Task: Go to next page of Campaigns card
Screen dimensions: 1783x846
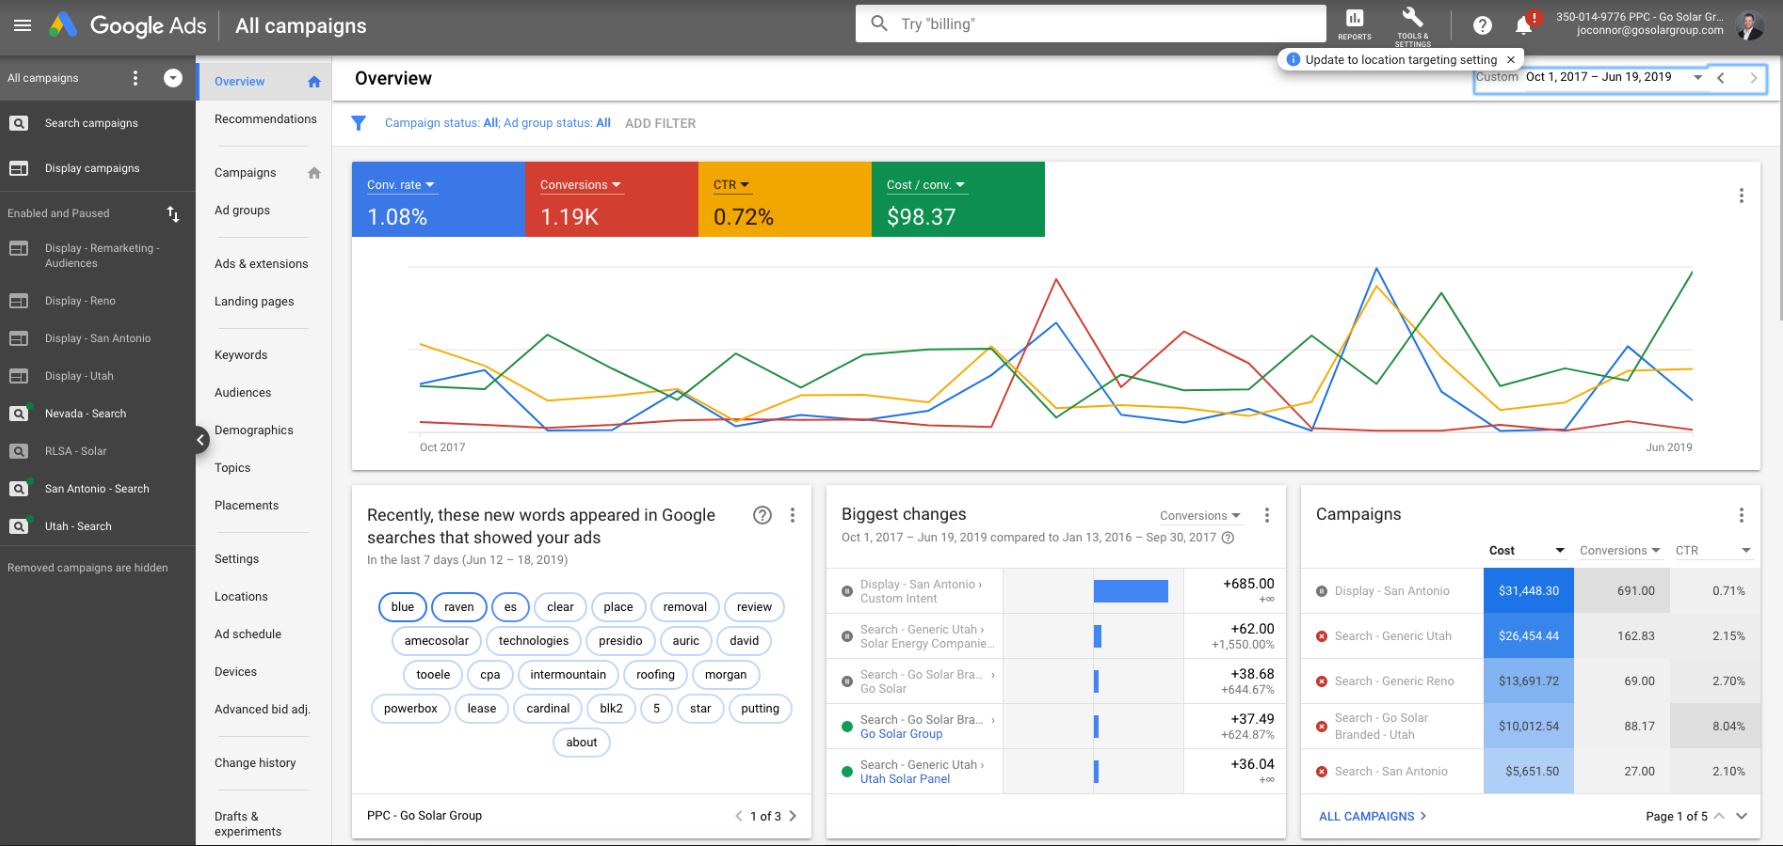Action: 1742,816
